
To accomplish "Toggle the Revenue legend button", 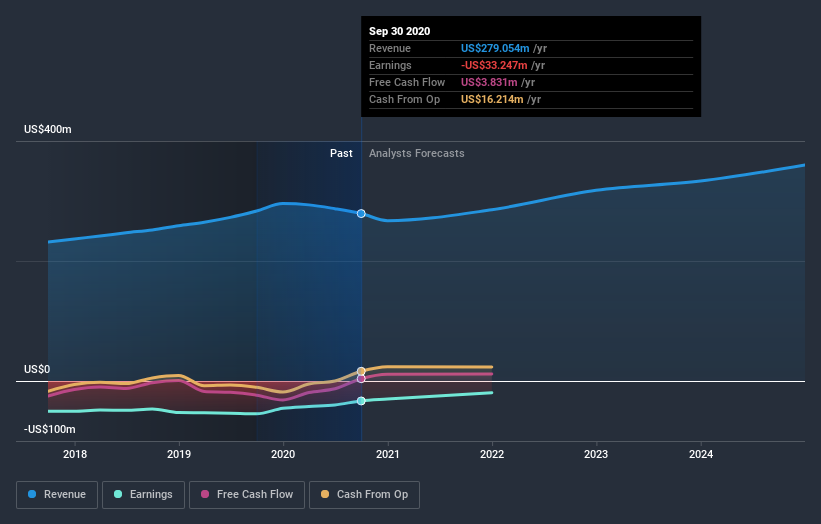I will pos(57,495).
